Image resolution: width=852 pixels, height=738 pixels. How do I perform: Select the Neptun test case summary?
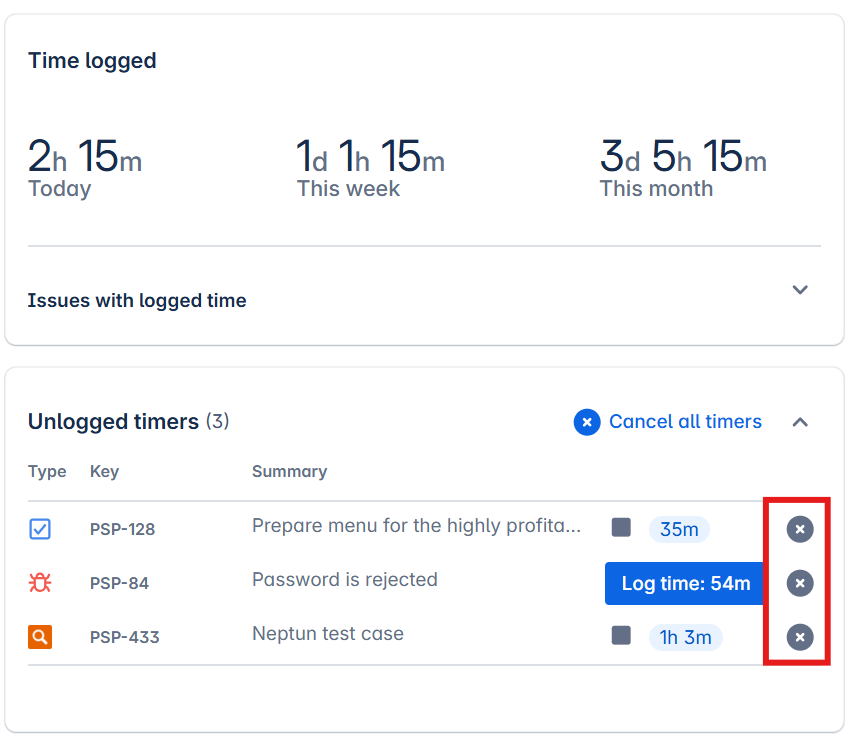pyautogui.click(x=327, y=633)
